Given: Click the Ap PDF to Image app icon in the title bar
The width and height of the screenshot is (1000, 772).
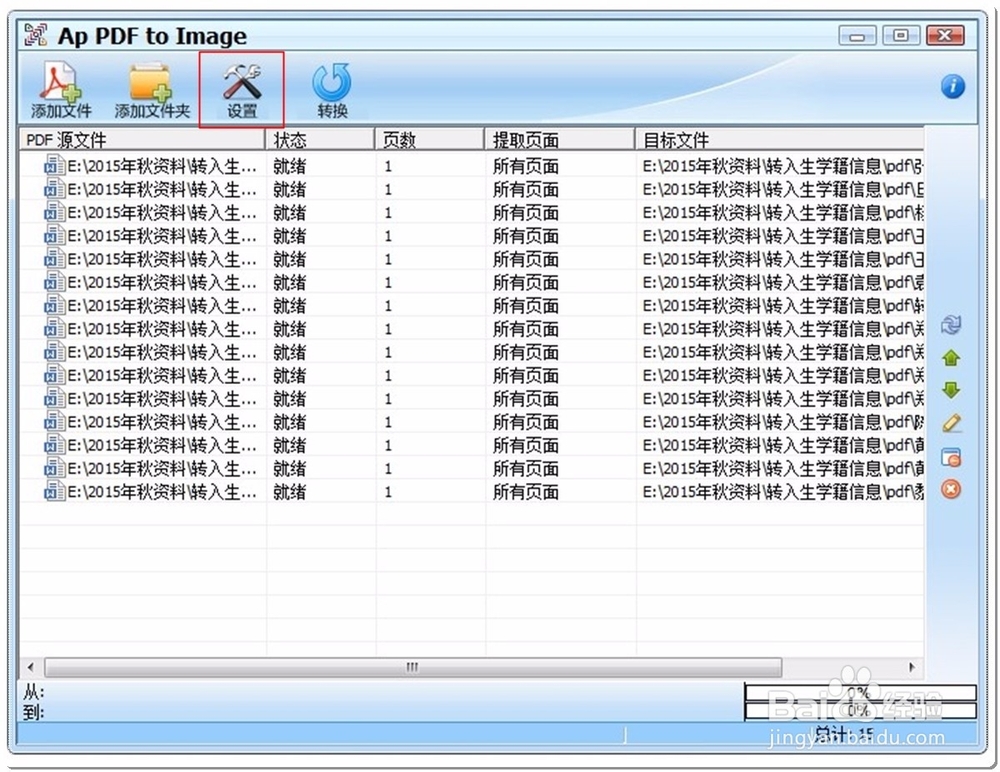Looking at the screenshot, I should pyautogui.click(x=36, y=34).
